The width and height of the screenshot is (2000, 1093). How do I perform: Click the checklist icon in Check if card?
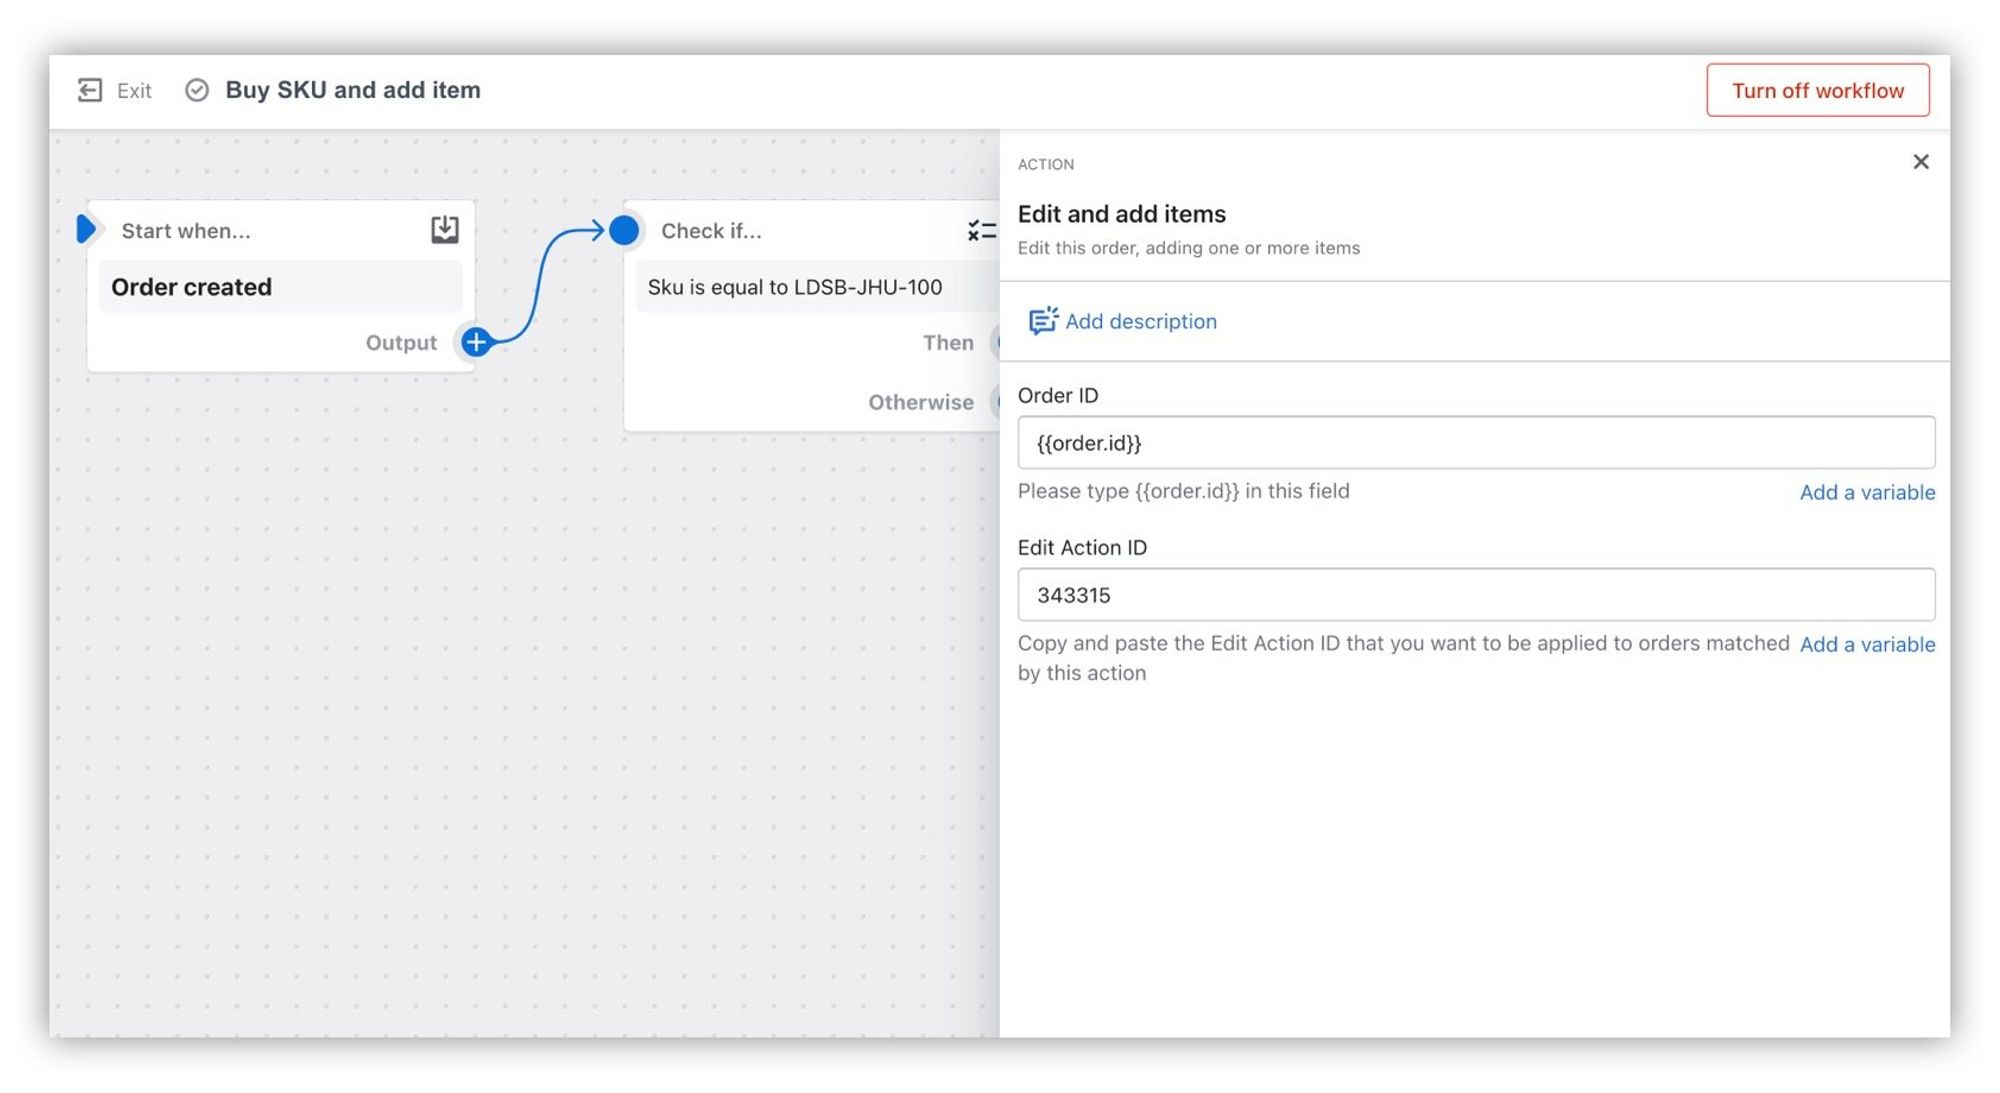coord(981,231)
